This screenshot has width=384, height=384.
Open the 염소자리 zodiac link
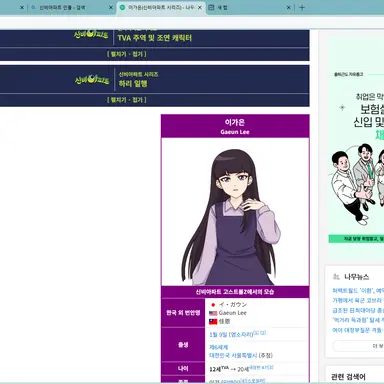pos(242,334)
